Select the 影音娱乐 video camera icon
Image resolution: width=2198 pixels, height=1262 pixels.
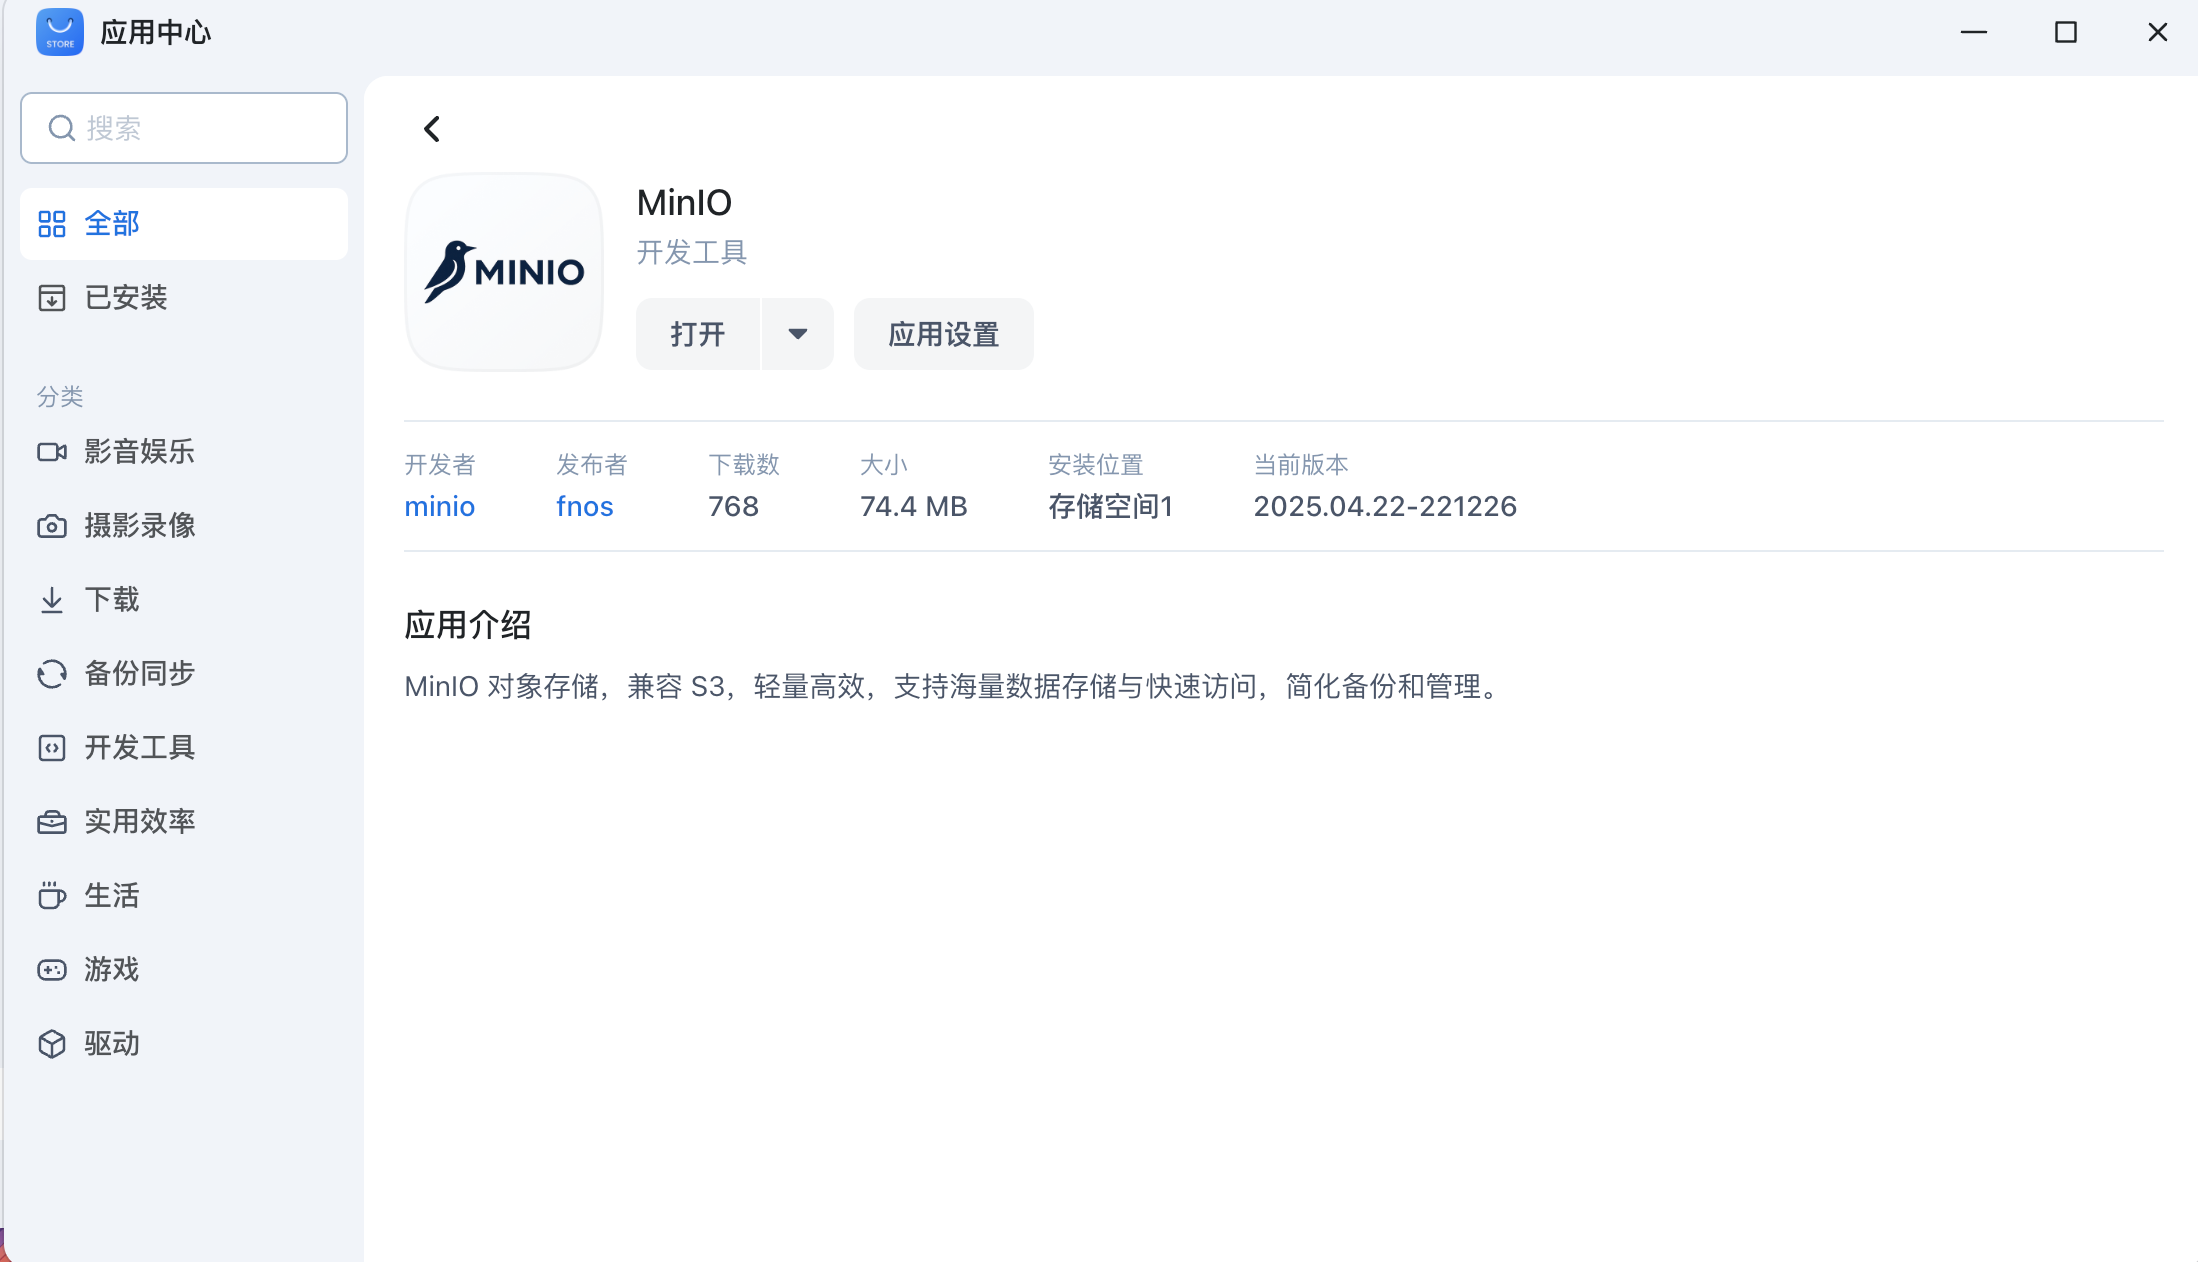(52, 452)
